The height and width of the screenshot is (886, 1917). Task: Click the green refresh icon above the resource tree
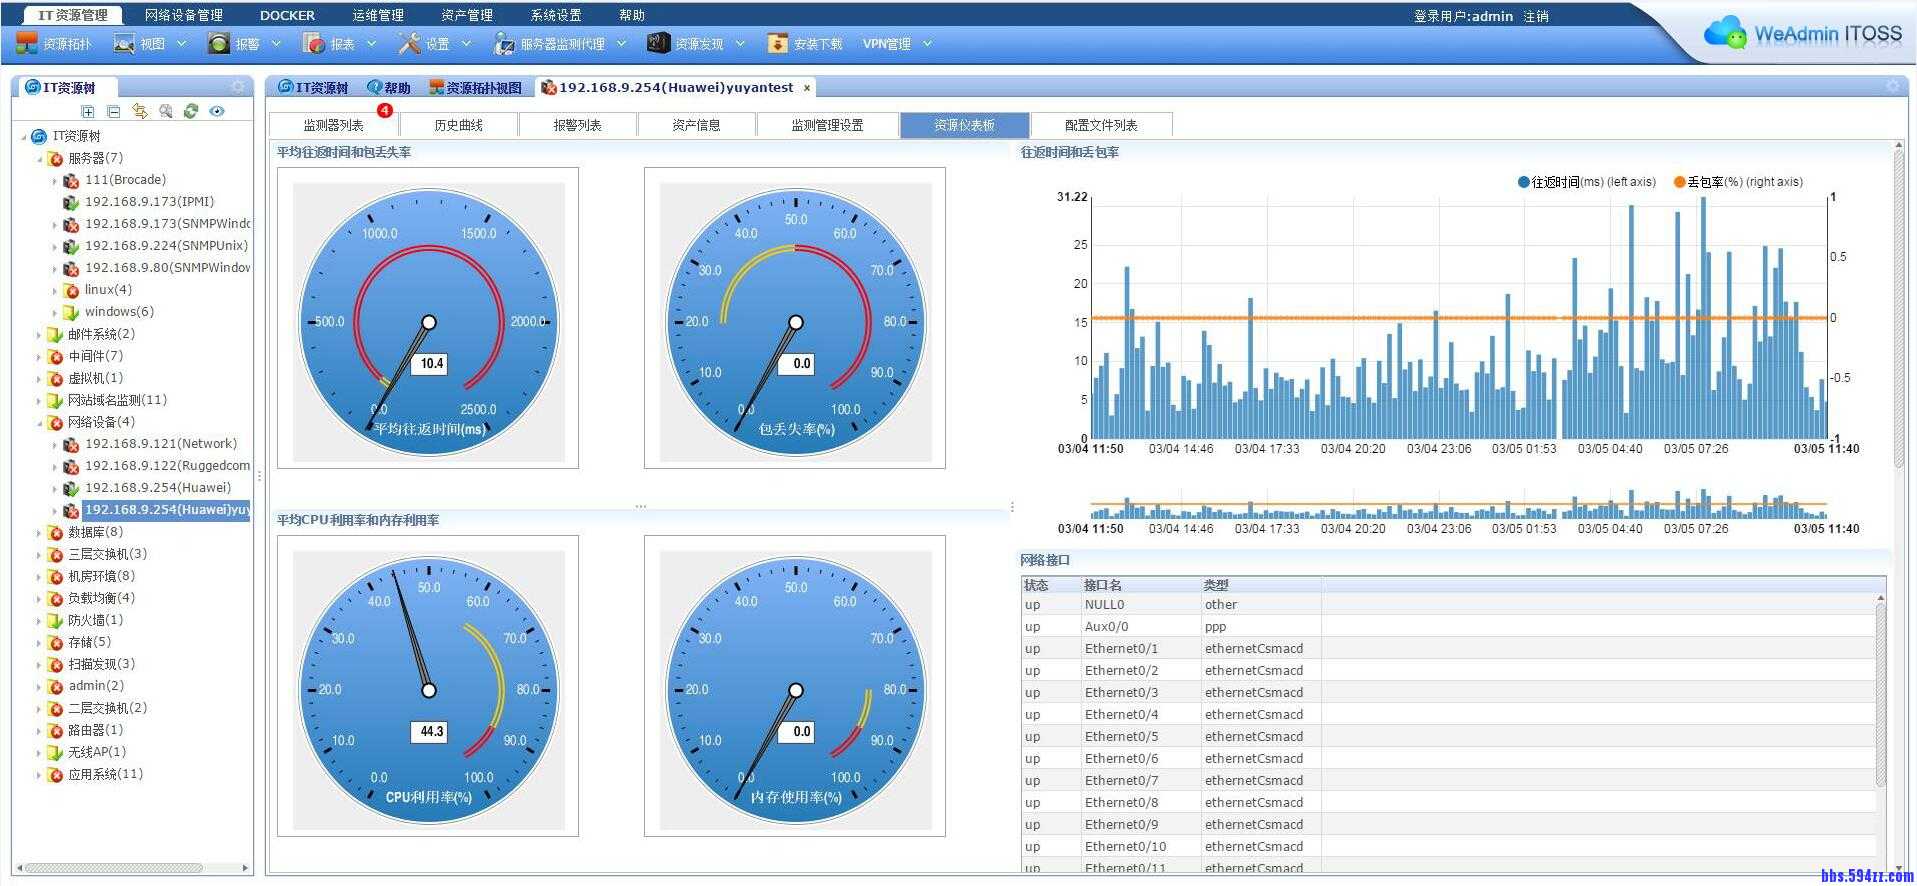191,112
